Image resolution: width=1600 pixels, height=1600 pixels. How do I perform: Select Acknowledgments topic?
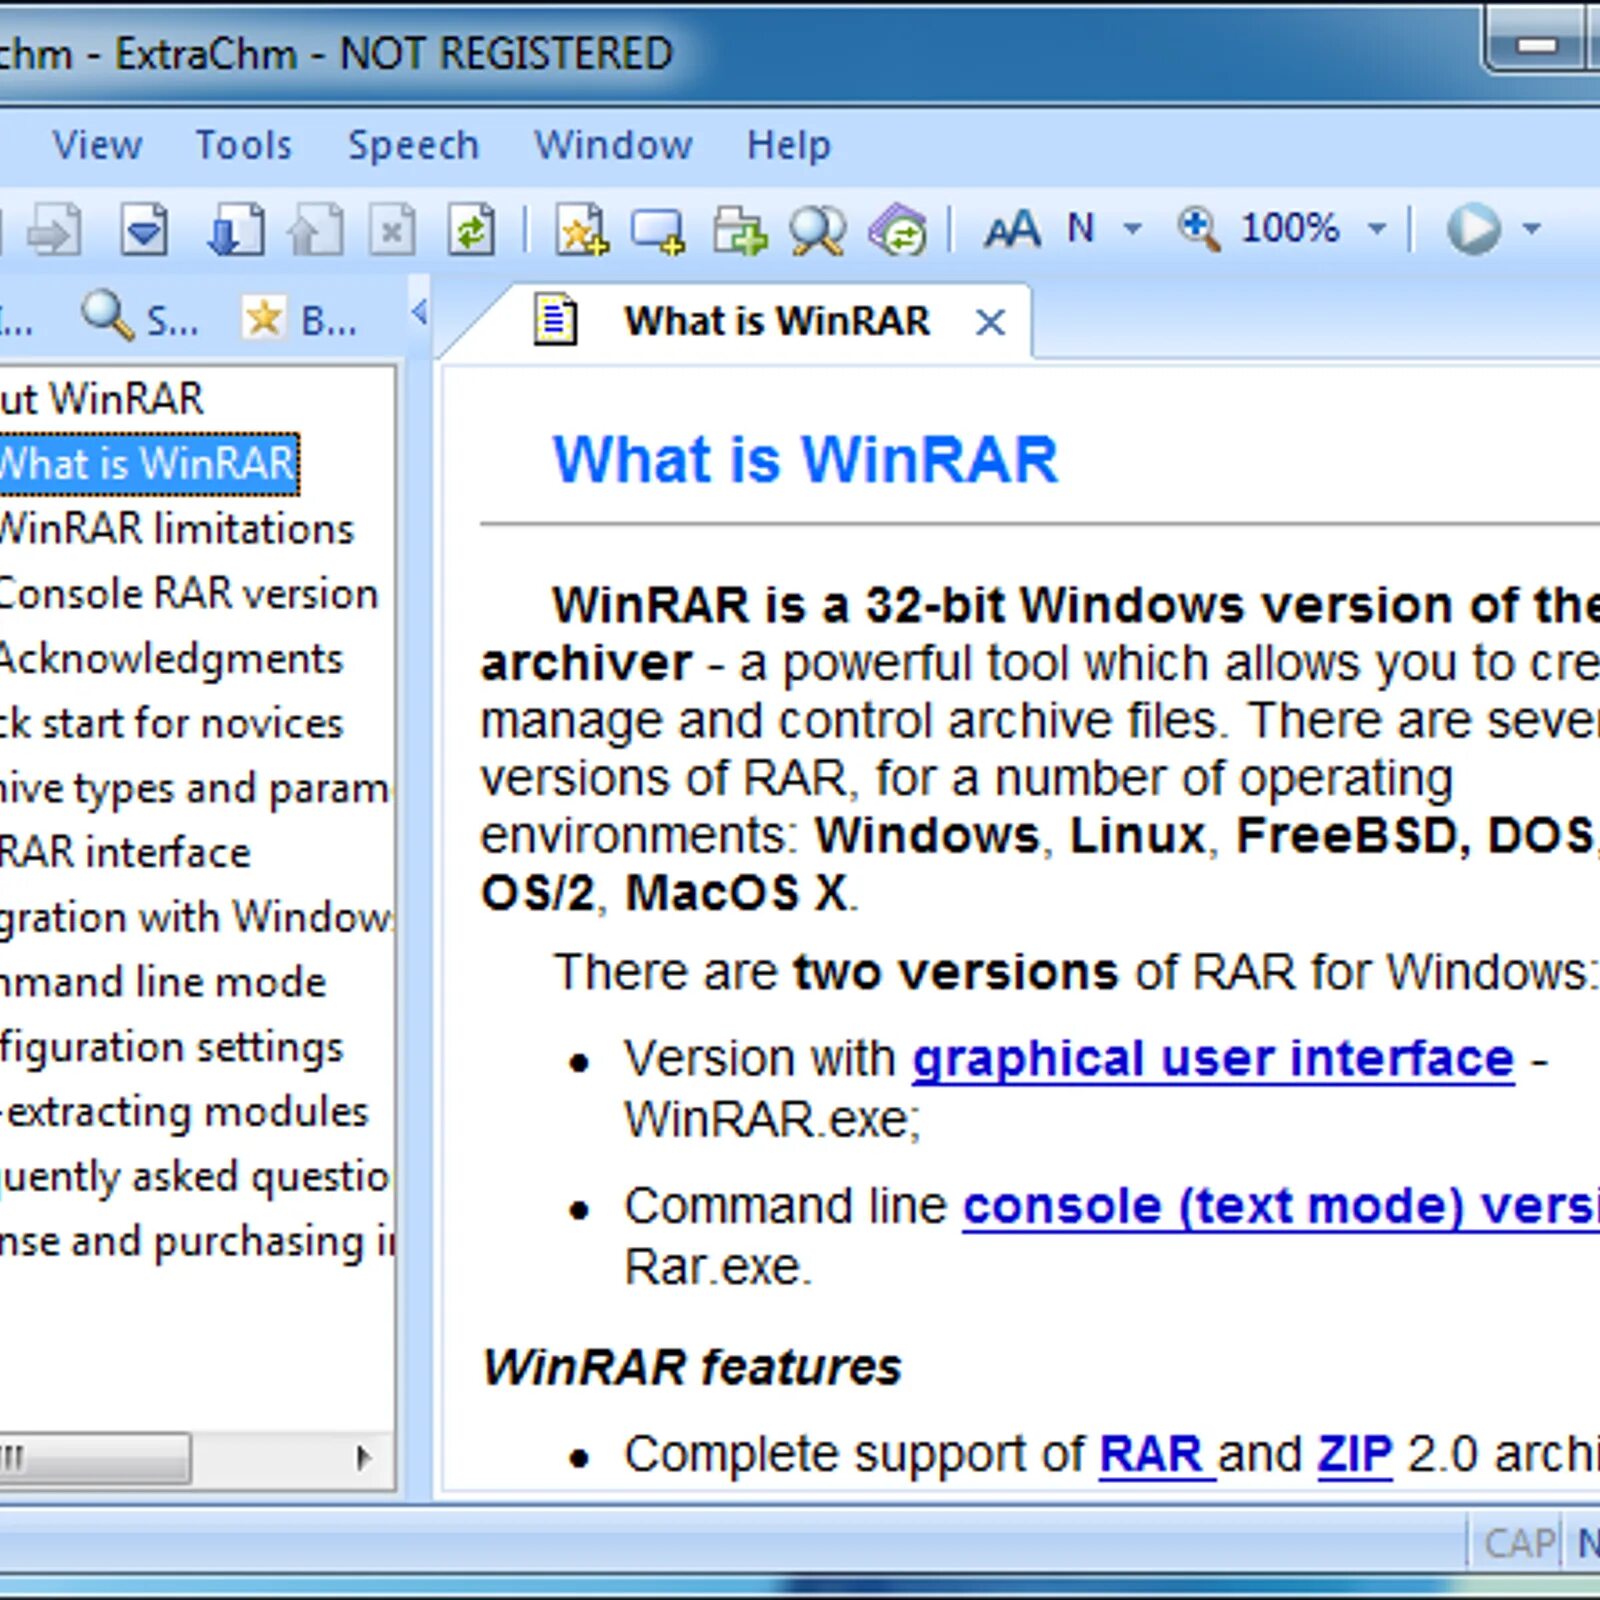171,659
